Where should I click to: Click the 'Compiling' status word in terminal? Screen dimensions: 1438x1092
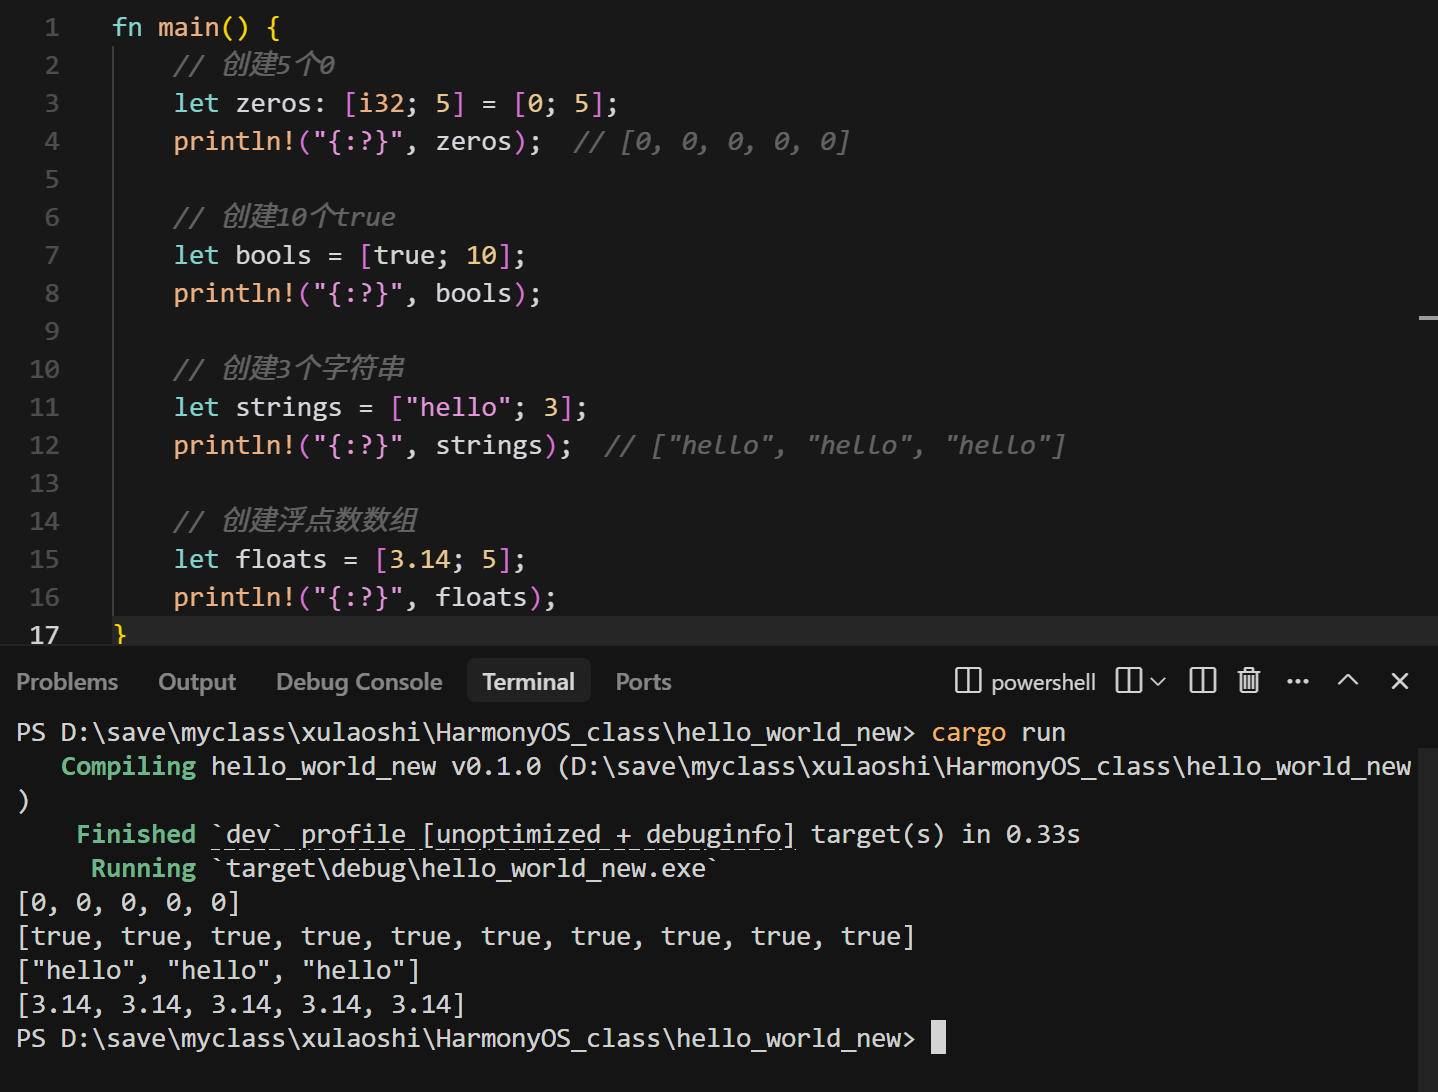click(x=129, y=767)
